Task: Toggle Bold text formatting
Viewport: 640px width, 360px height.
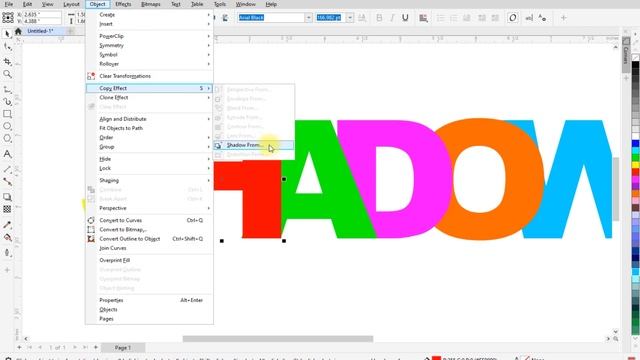Action: (379, 18)
